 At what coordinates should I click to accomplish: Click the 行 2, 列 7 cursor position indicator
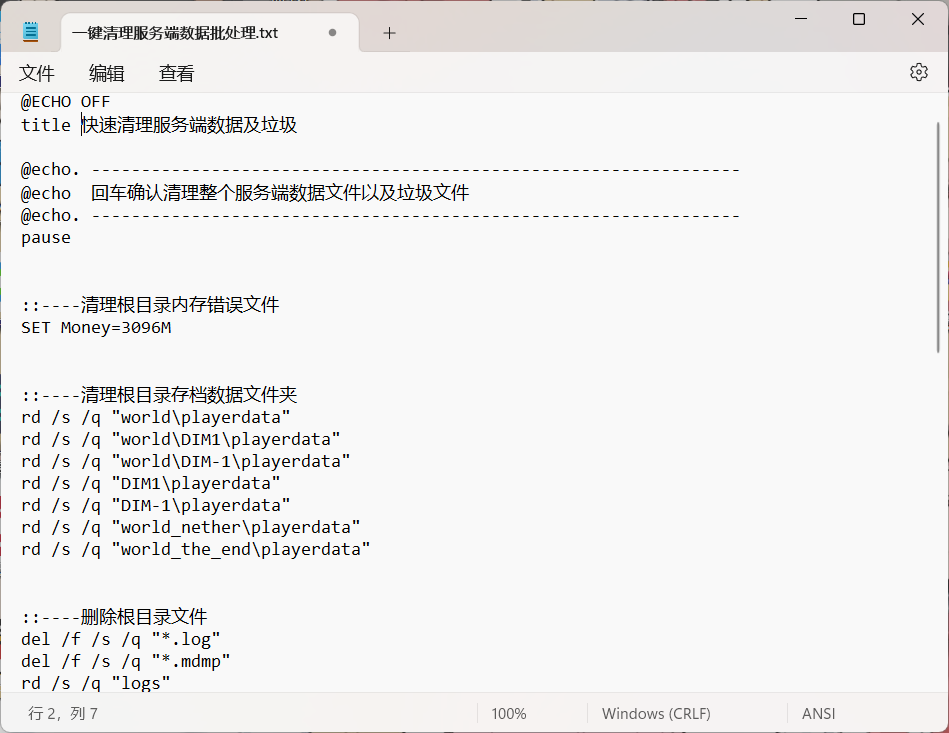click(62, 713)
